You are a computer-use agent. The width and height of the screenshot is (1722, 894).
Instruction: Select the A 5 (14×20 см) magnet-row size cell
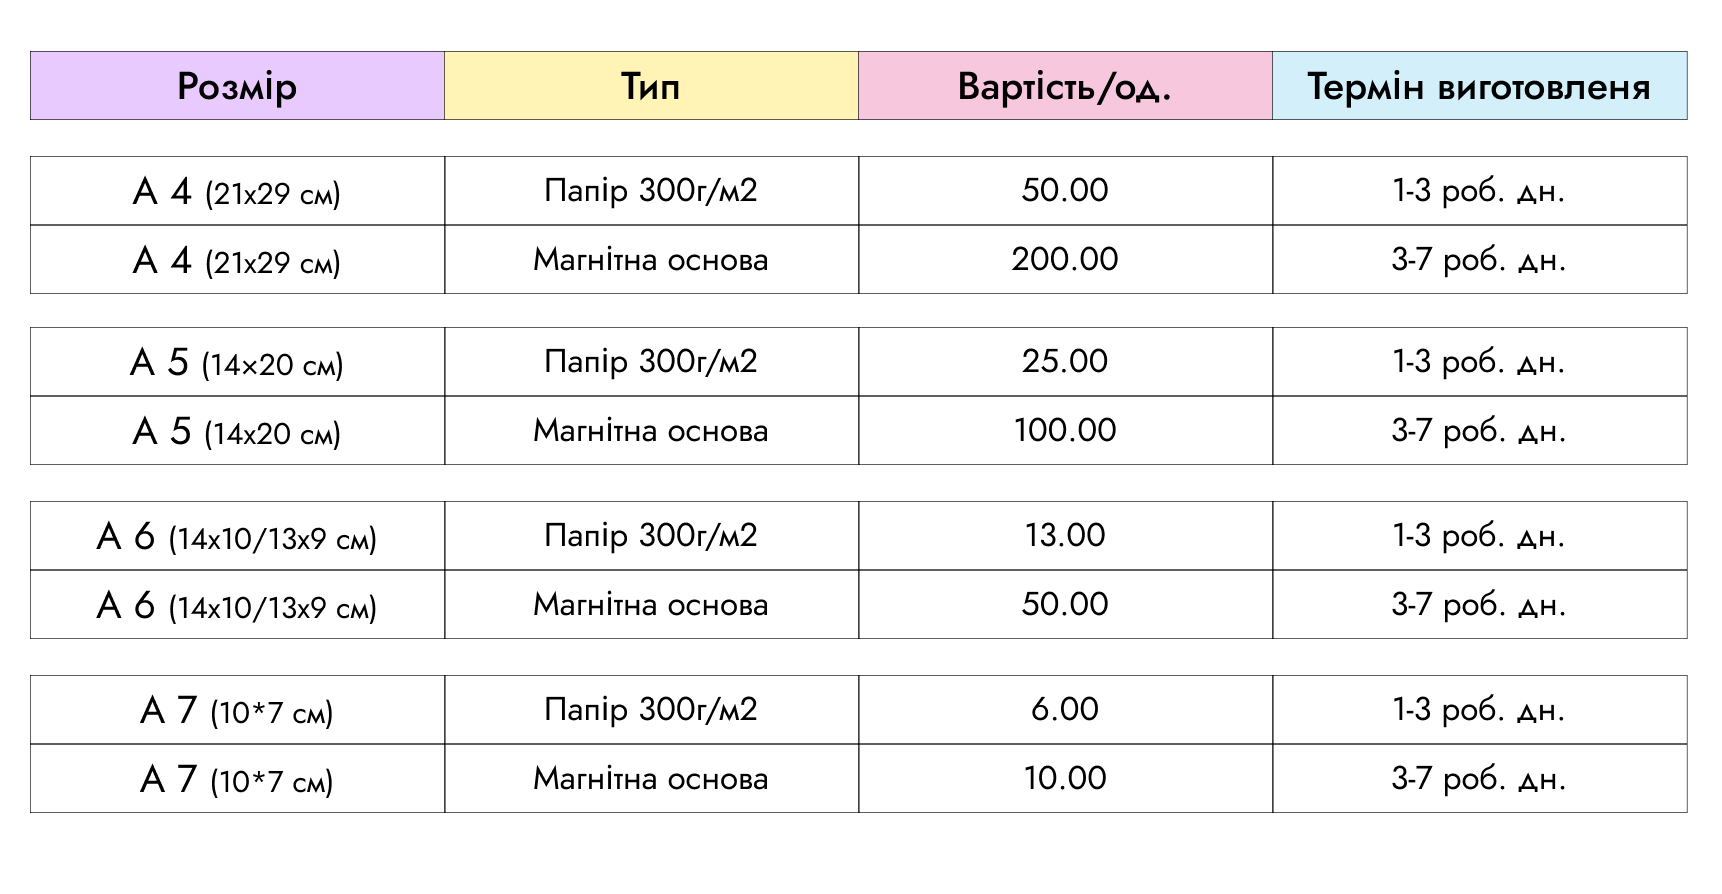(237, 431)
